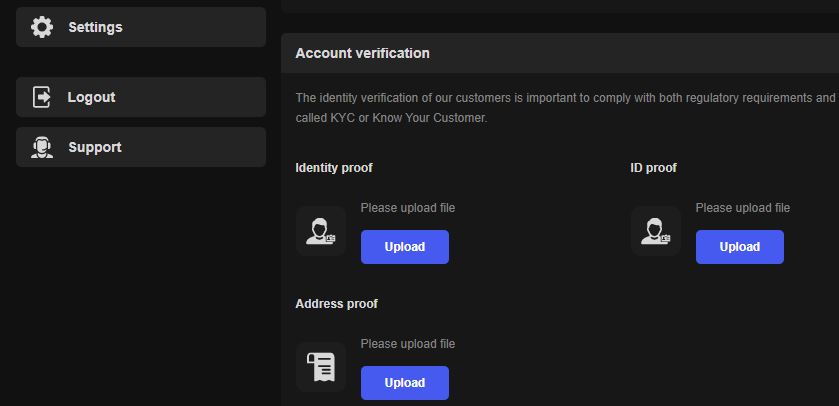The width and height of the screenshot is (839, 406).
Task: Click the Identity proof person icon
Action: (x=321, y=231)
